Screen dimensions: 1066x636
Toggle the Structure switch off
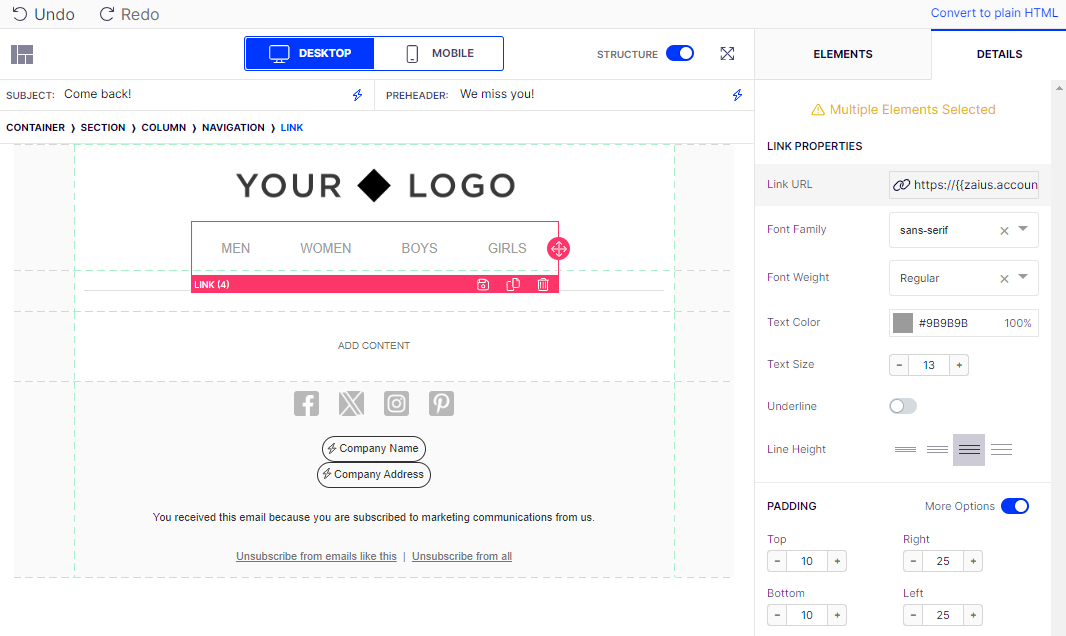(x=680, y=54)
